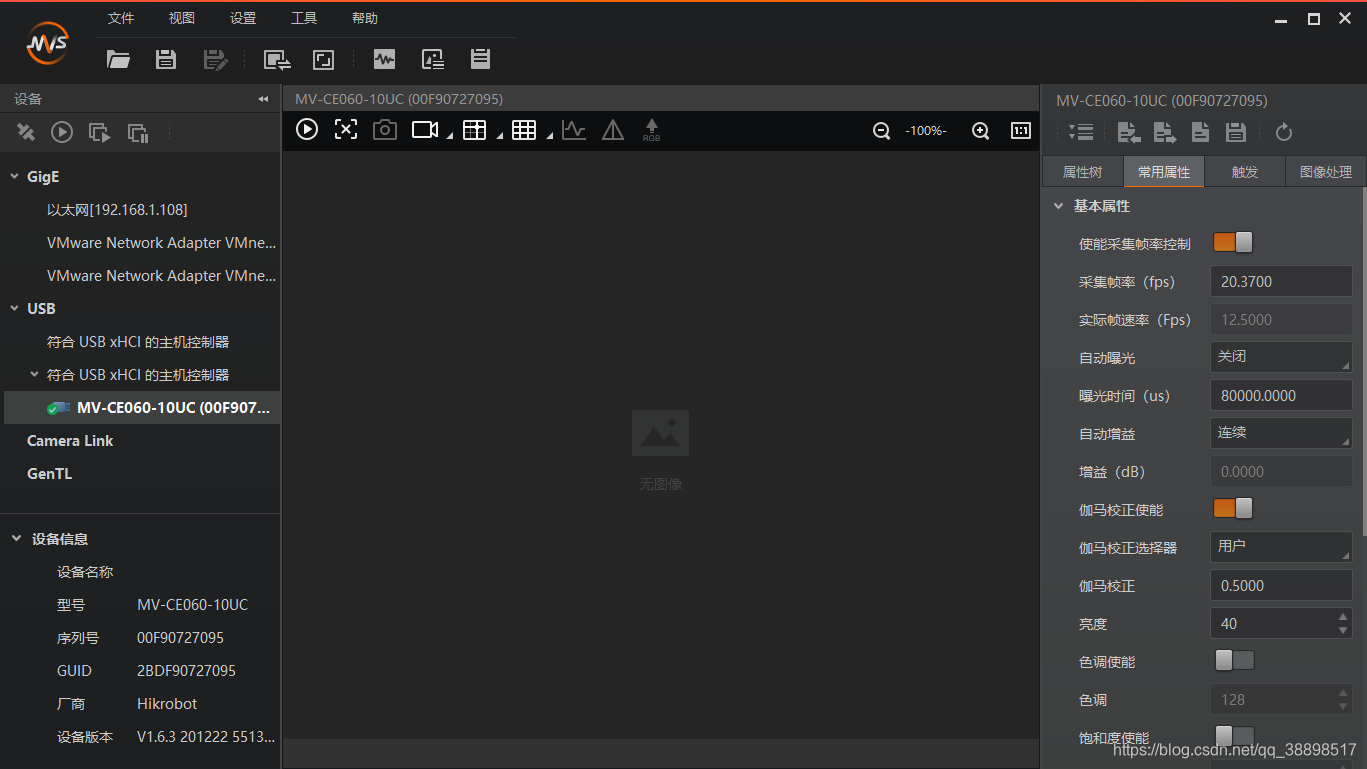Image resolution: width=1367 pixels, height=769 pixels.
Task: Switch to the 图像处理 tab
Action: click(1326, 172)
